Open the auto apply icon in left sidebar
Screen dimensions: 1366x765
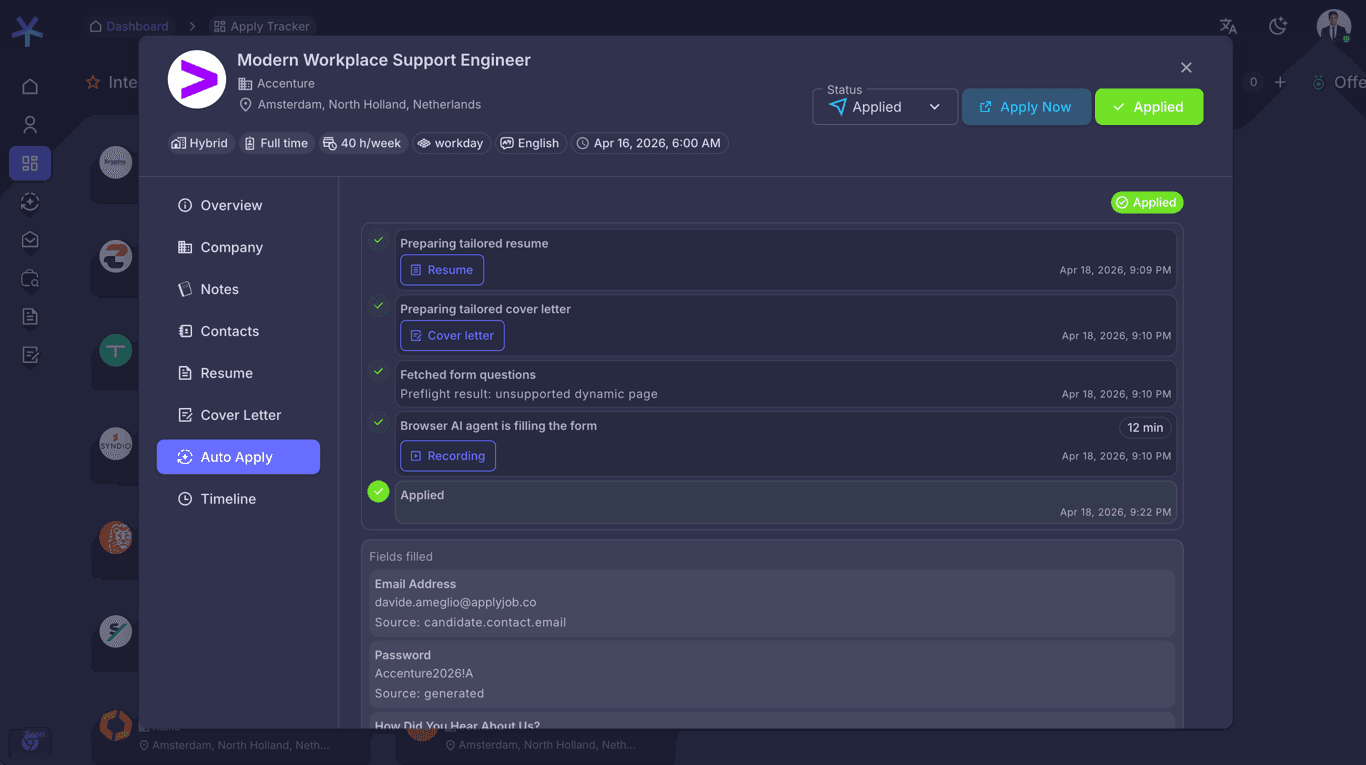click(30, 202)
